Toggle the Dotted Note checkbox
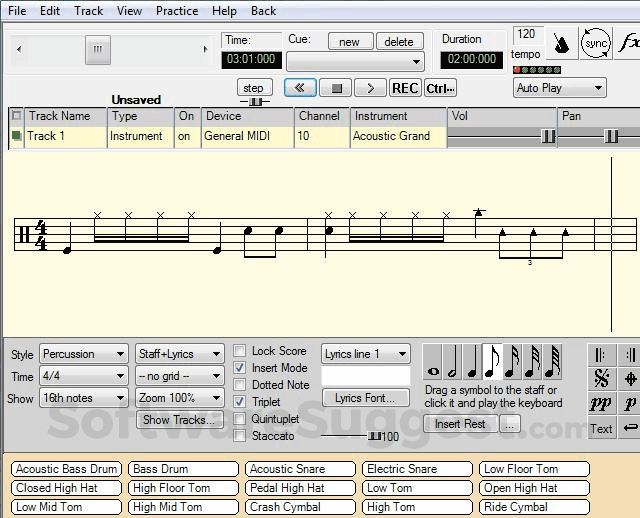 (x=240, y=385)
